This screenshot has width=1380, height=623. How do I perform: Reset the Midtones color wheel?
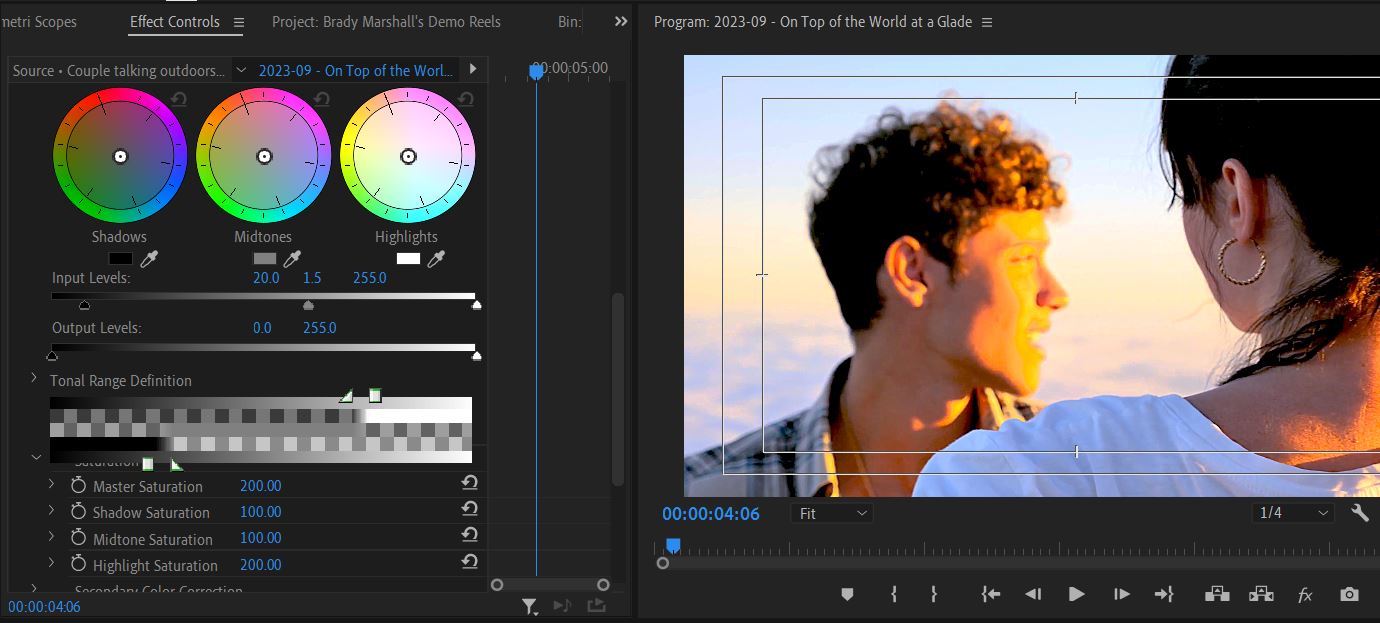tap(322, 99)
